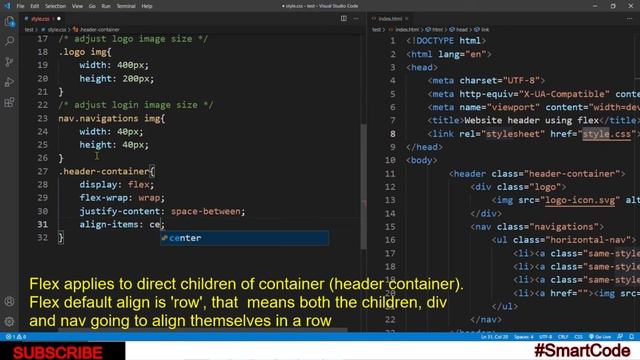The image size is (640, 360).
Task: Click the unsaved dot on style.css tab
Action: pos(59,18)
